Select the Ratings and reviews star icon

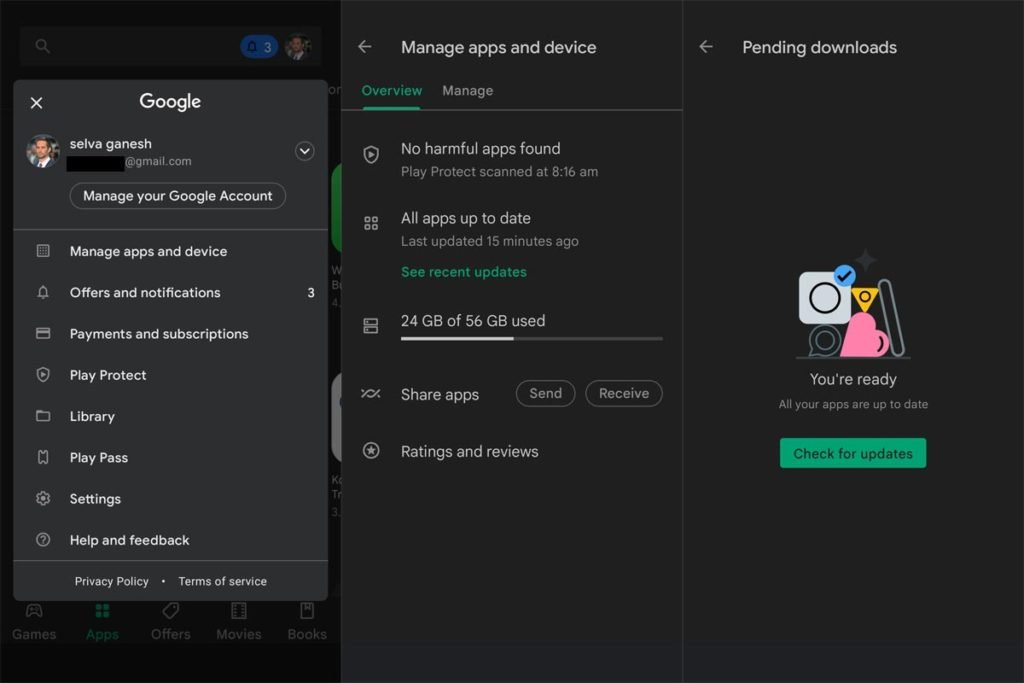click(x=371, y=451)
